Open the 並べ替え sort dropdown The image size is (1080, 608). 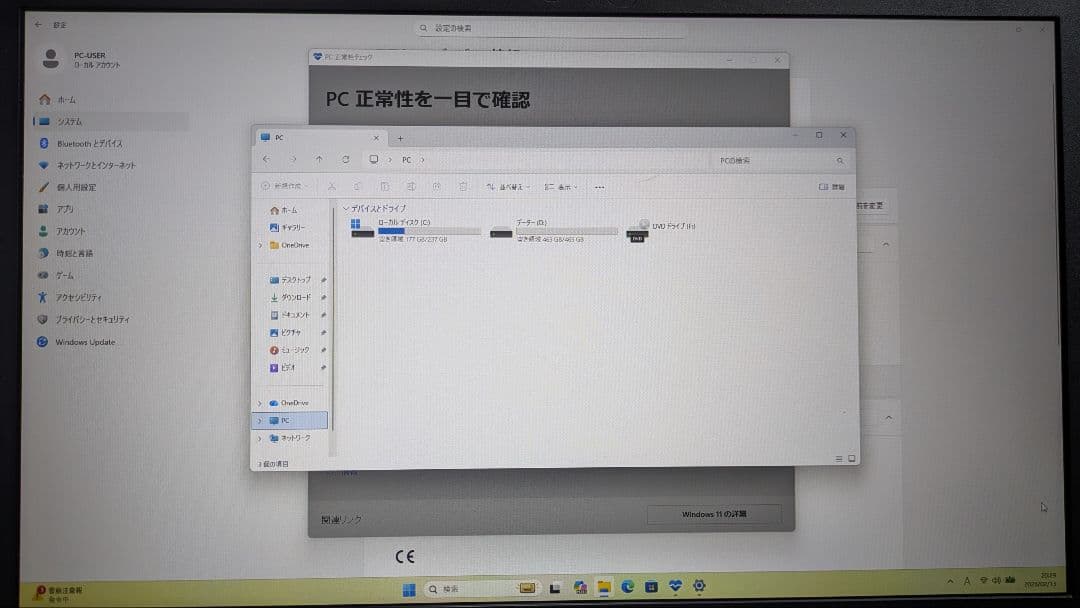point(509,187)
